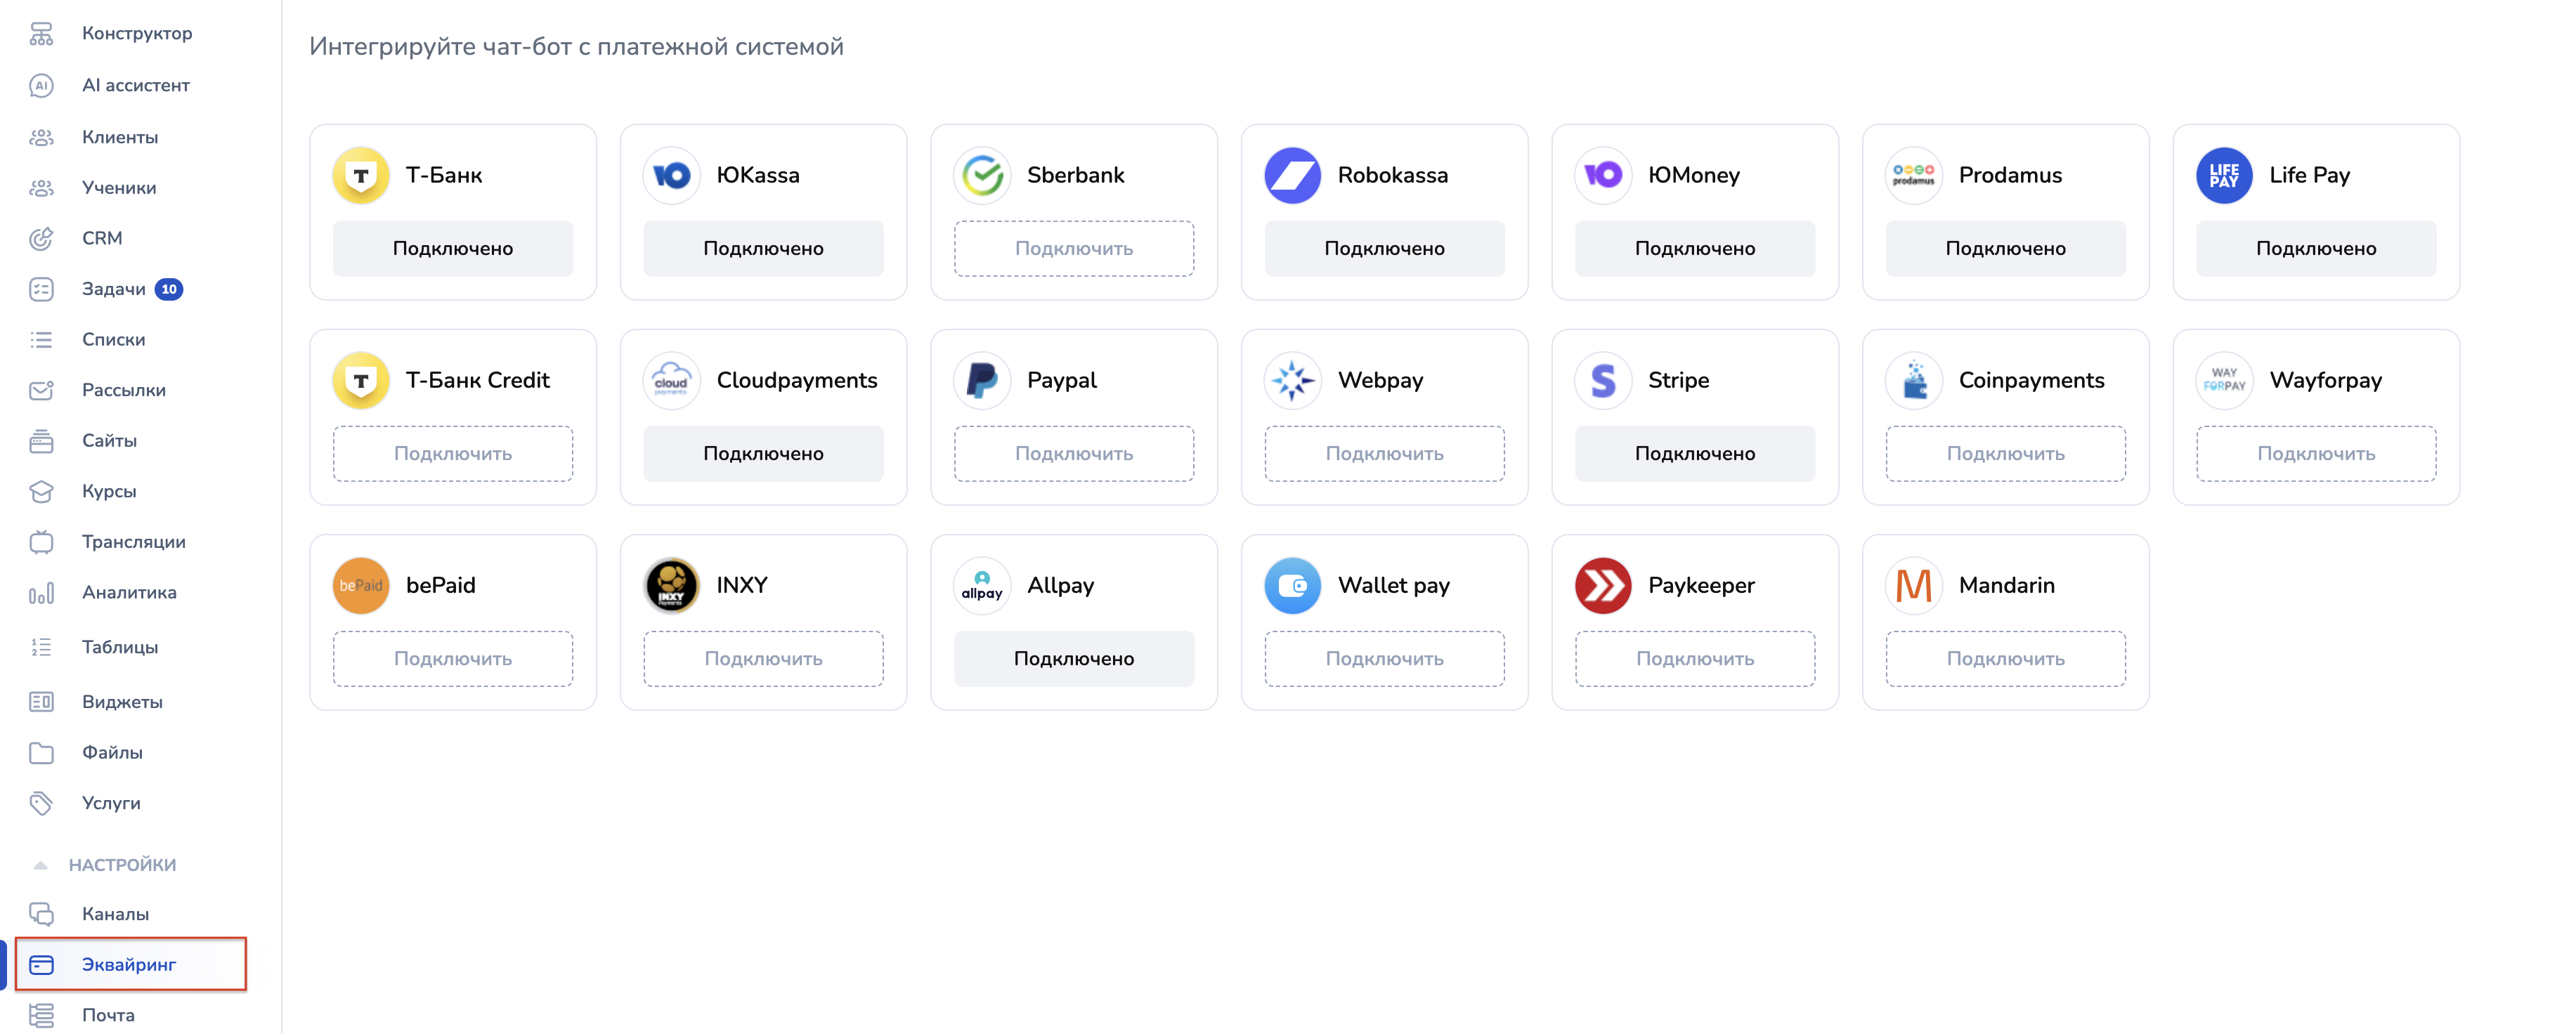Connect Webpay via Подключить button
The width and height of the screenshot is (2576, 1034).
click(x=1384, y=454)
